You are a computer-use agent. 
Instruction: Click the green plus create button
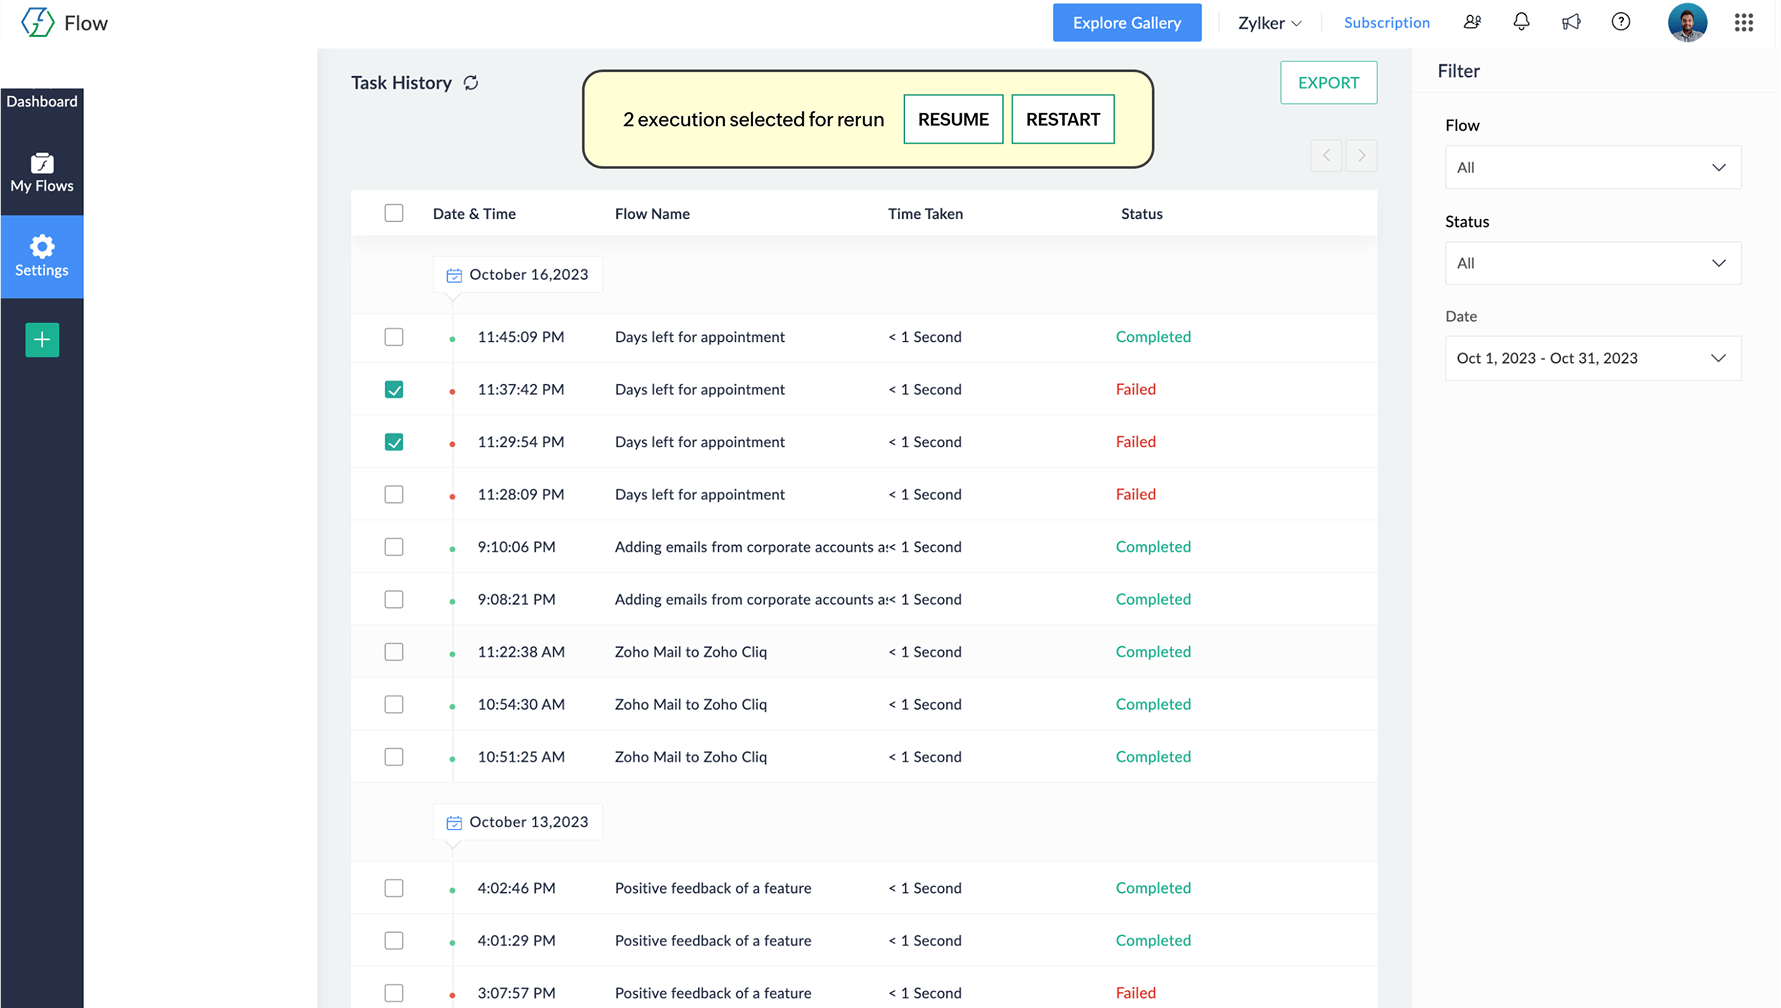(x=42, y=340)
